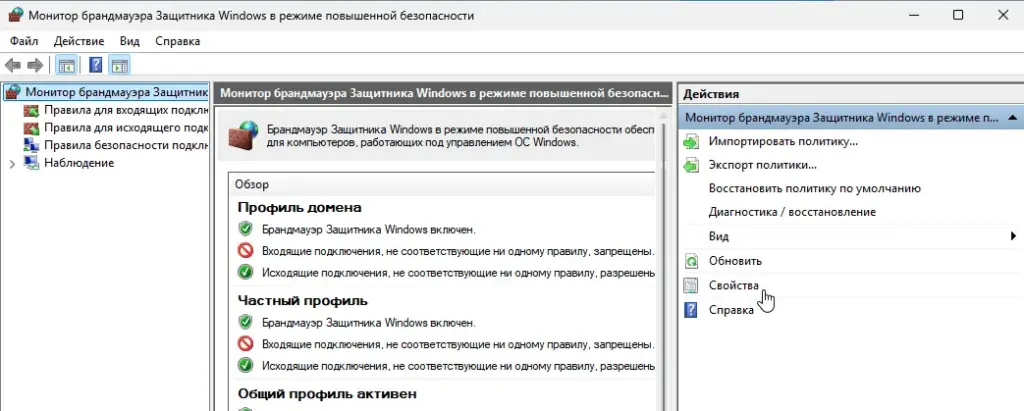Select Правила для исходящего подключения

[x=126, y=127]
